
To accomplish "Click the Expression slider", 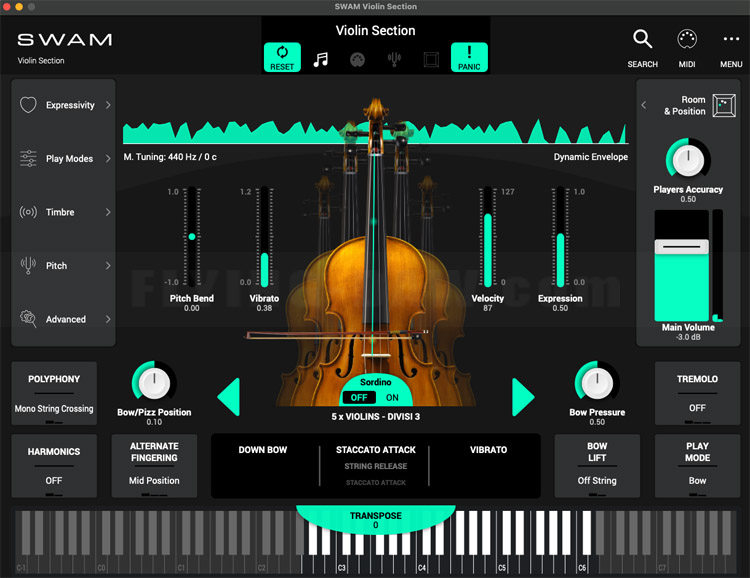I will point(561,237).
